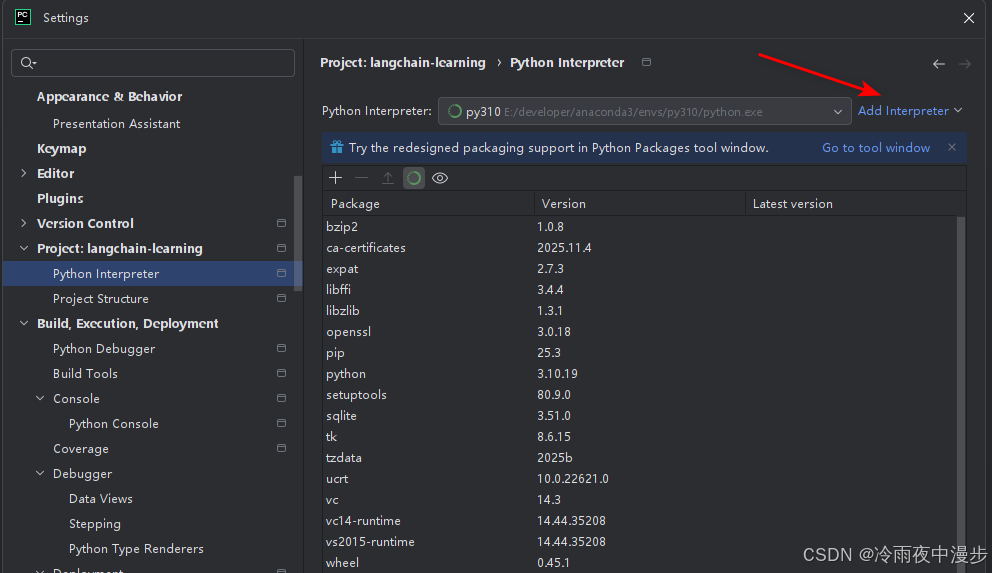
Task: Open the Keymap settings
Action: tap(61, 149)
